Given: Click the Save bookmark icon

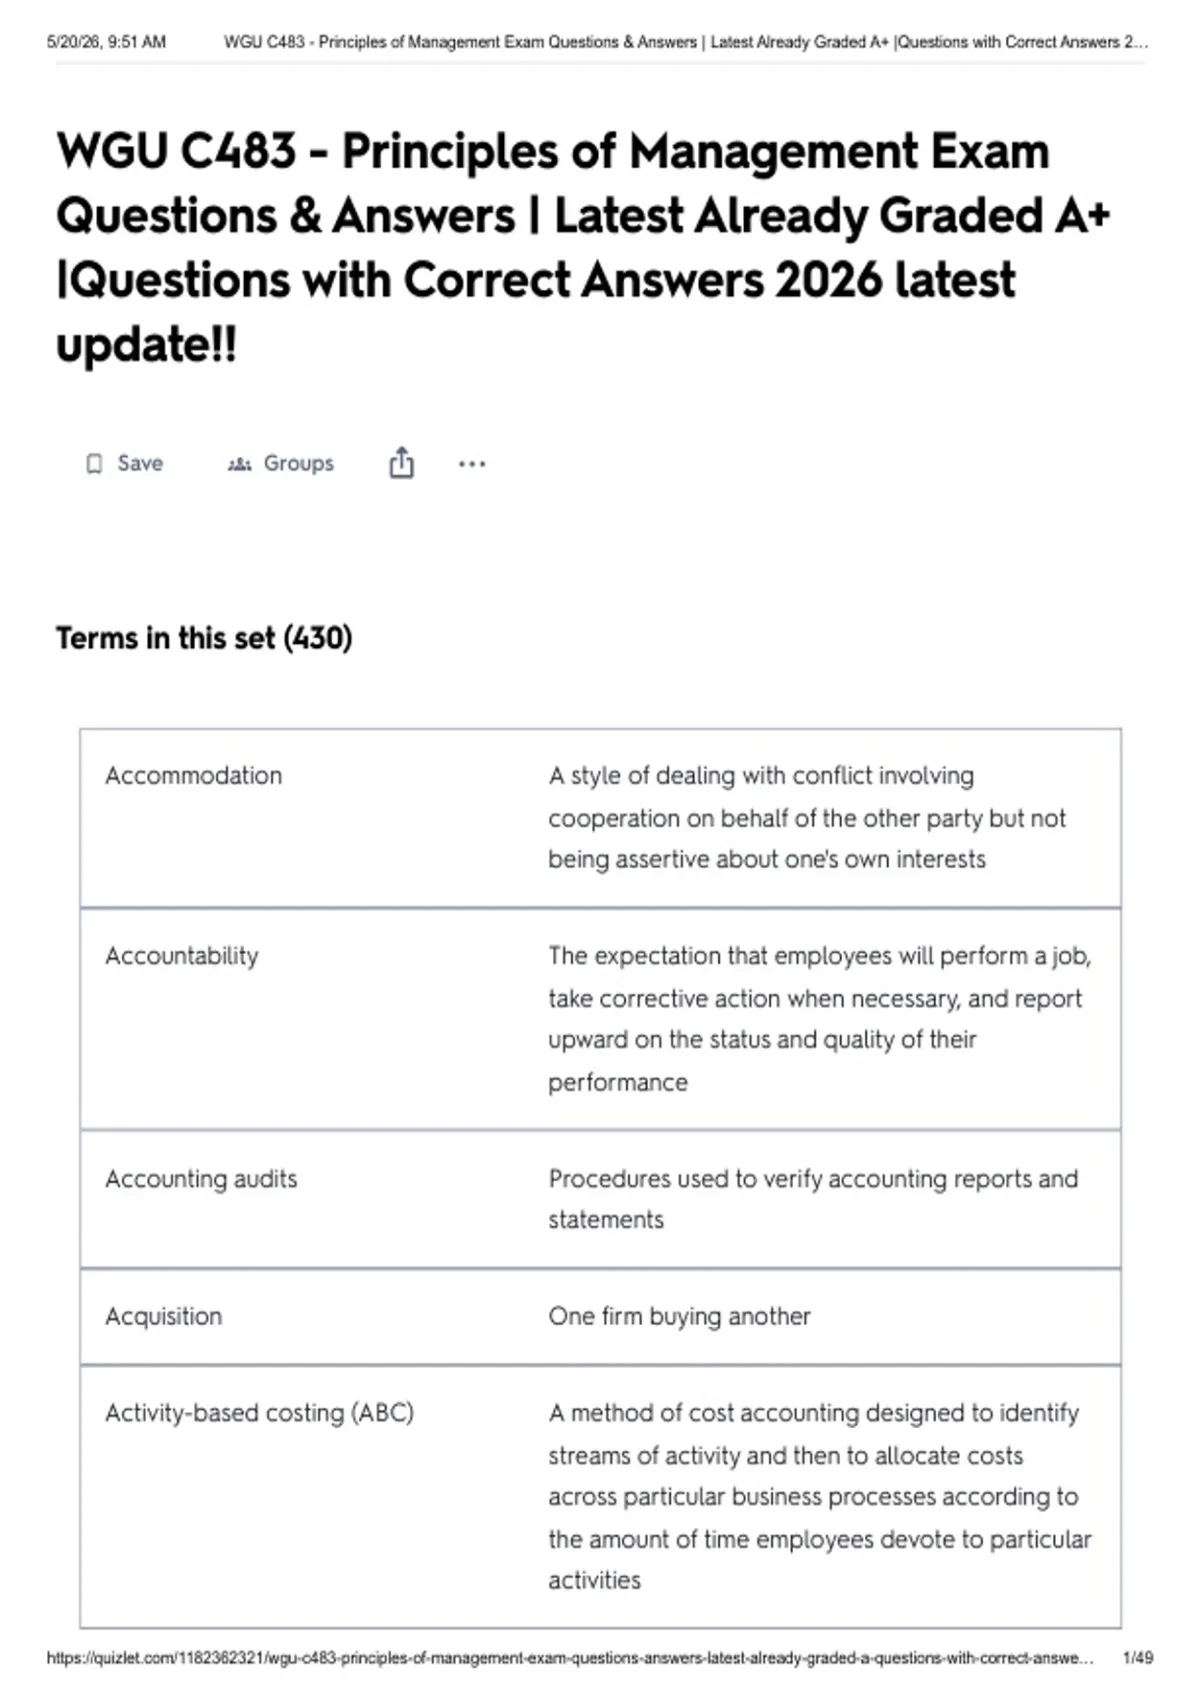Looking at the screenshot, I should tap(94, 464).
